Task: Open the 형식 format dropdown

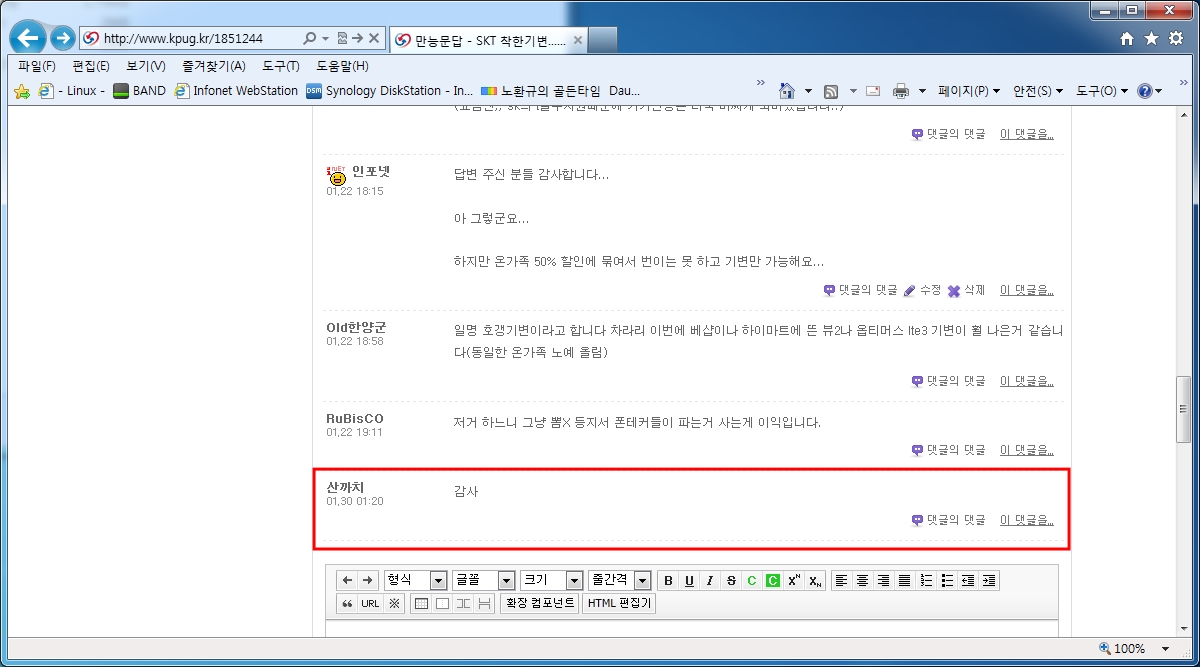Action: (416, 580)
